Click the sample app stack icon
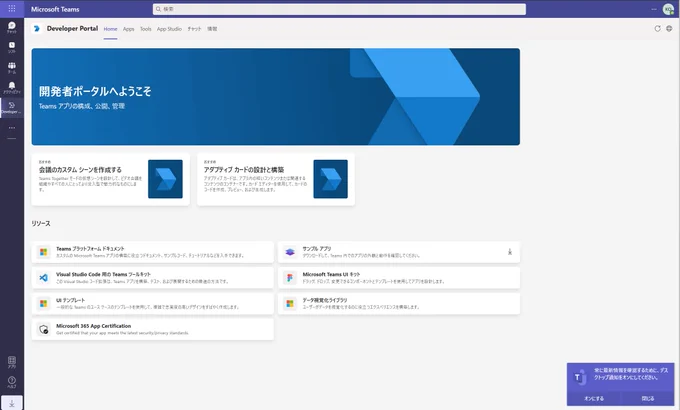Screen dimensions: 680x410 point(290,252)
